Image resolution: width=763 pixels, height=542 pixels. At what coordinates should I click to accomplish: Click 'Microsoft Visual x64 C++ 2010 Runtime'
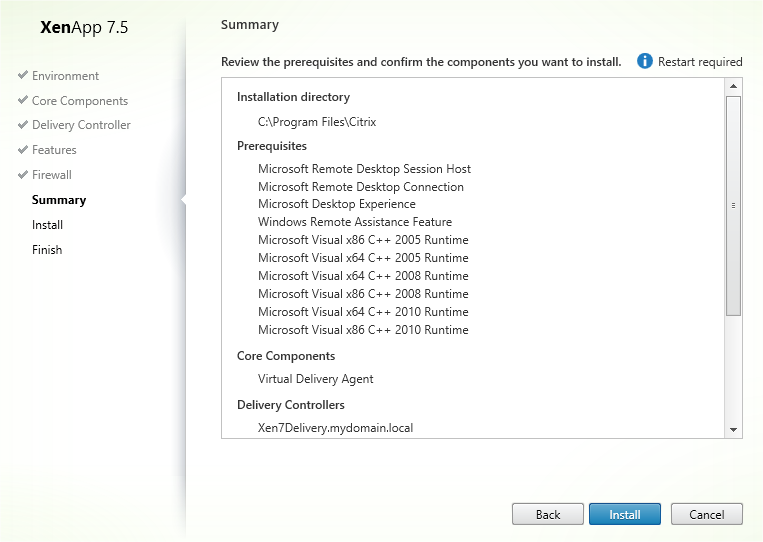click(x=363, y=312)
